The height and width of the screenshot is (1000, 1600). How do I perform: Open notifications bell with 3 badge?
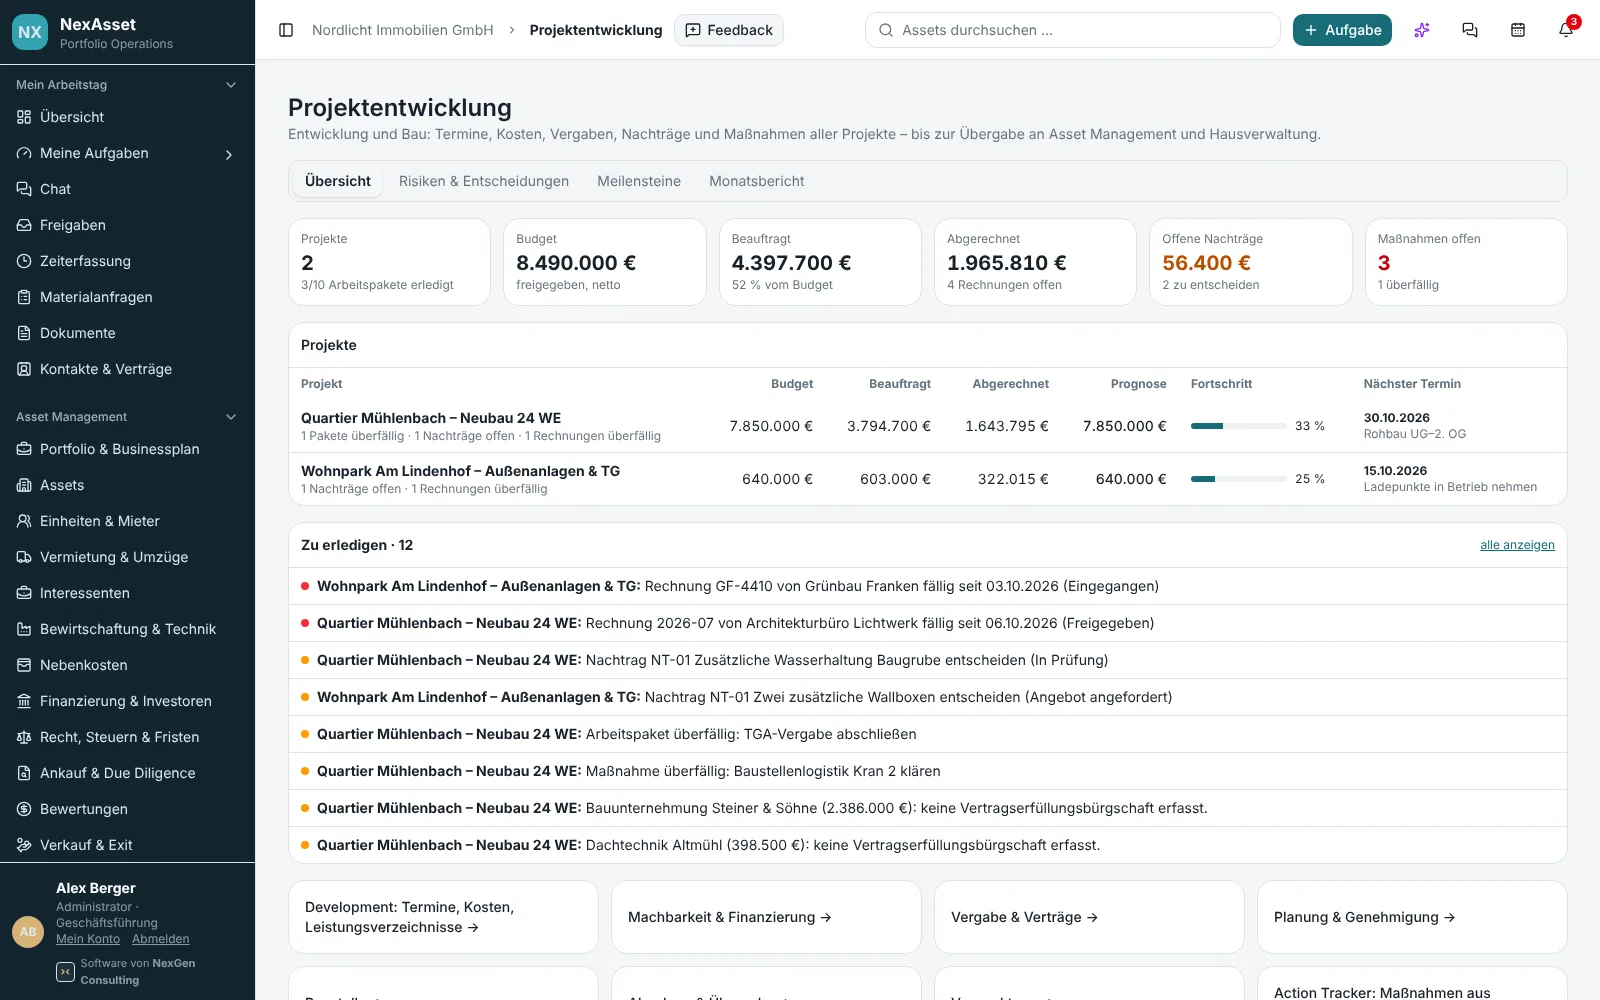click(1566, 30)
